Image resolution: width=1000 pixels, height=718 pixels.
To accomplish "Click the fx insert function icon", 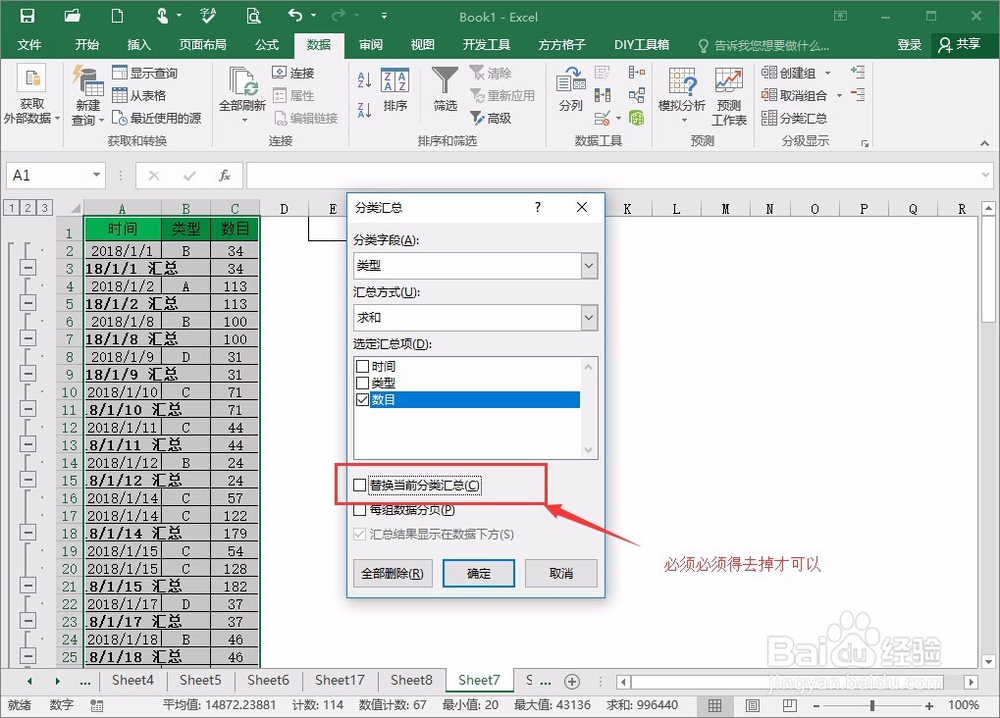I will [224, 175].
